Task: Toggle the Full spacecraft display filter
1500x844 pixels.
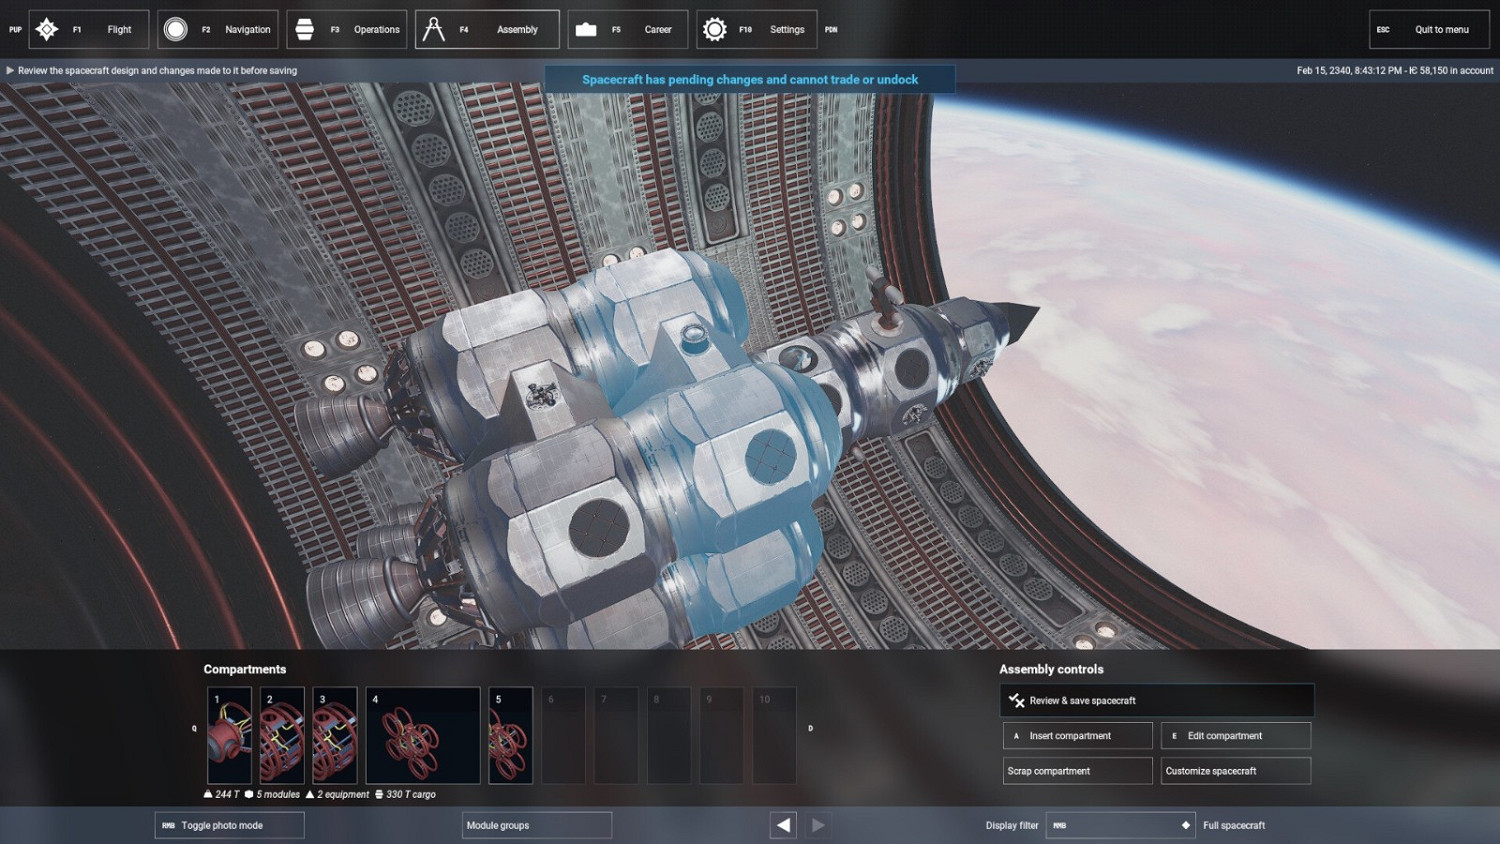Action: tap(1235, 825)
